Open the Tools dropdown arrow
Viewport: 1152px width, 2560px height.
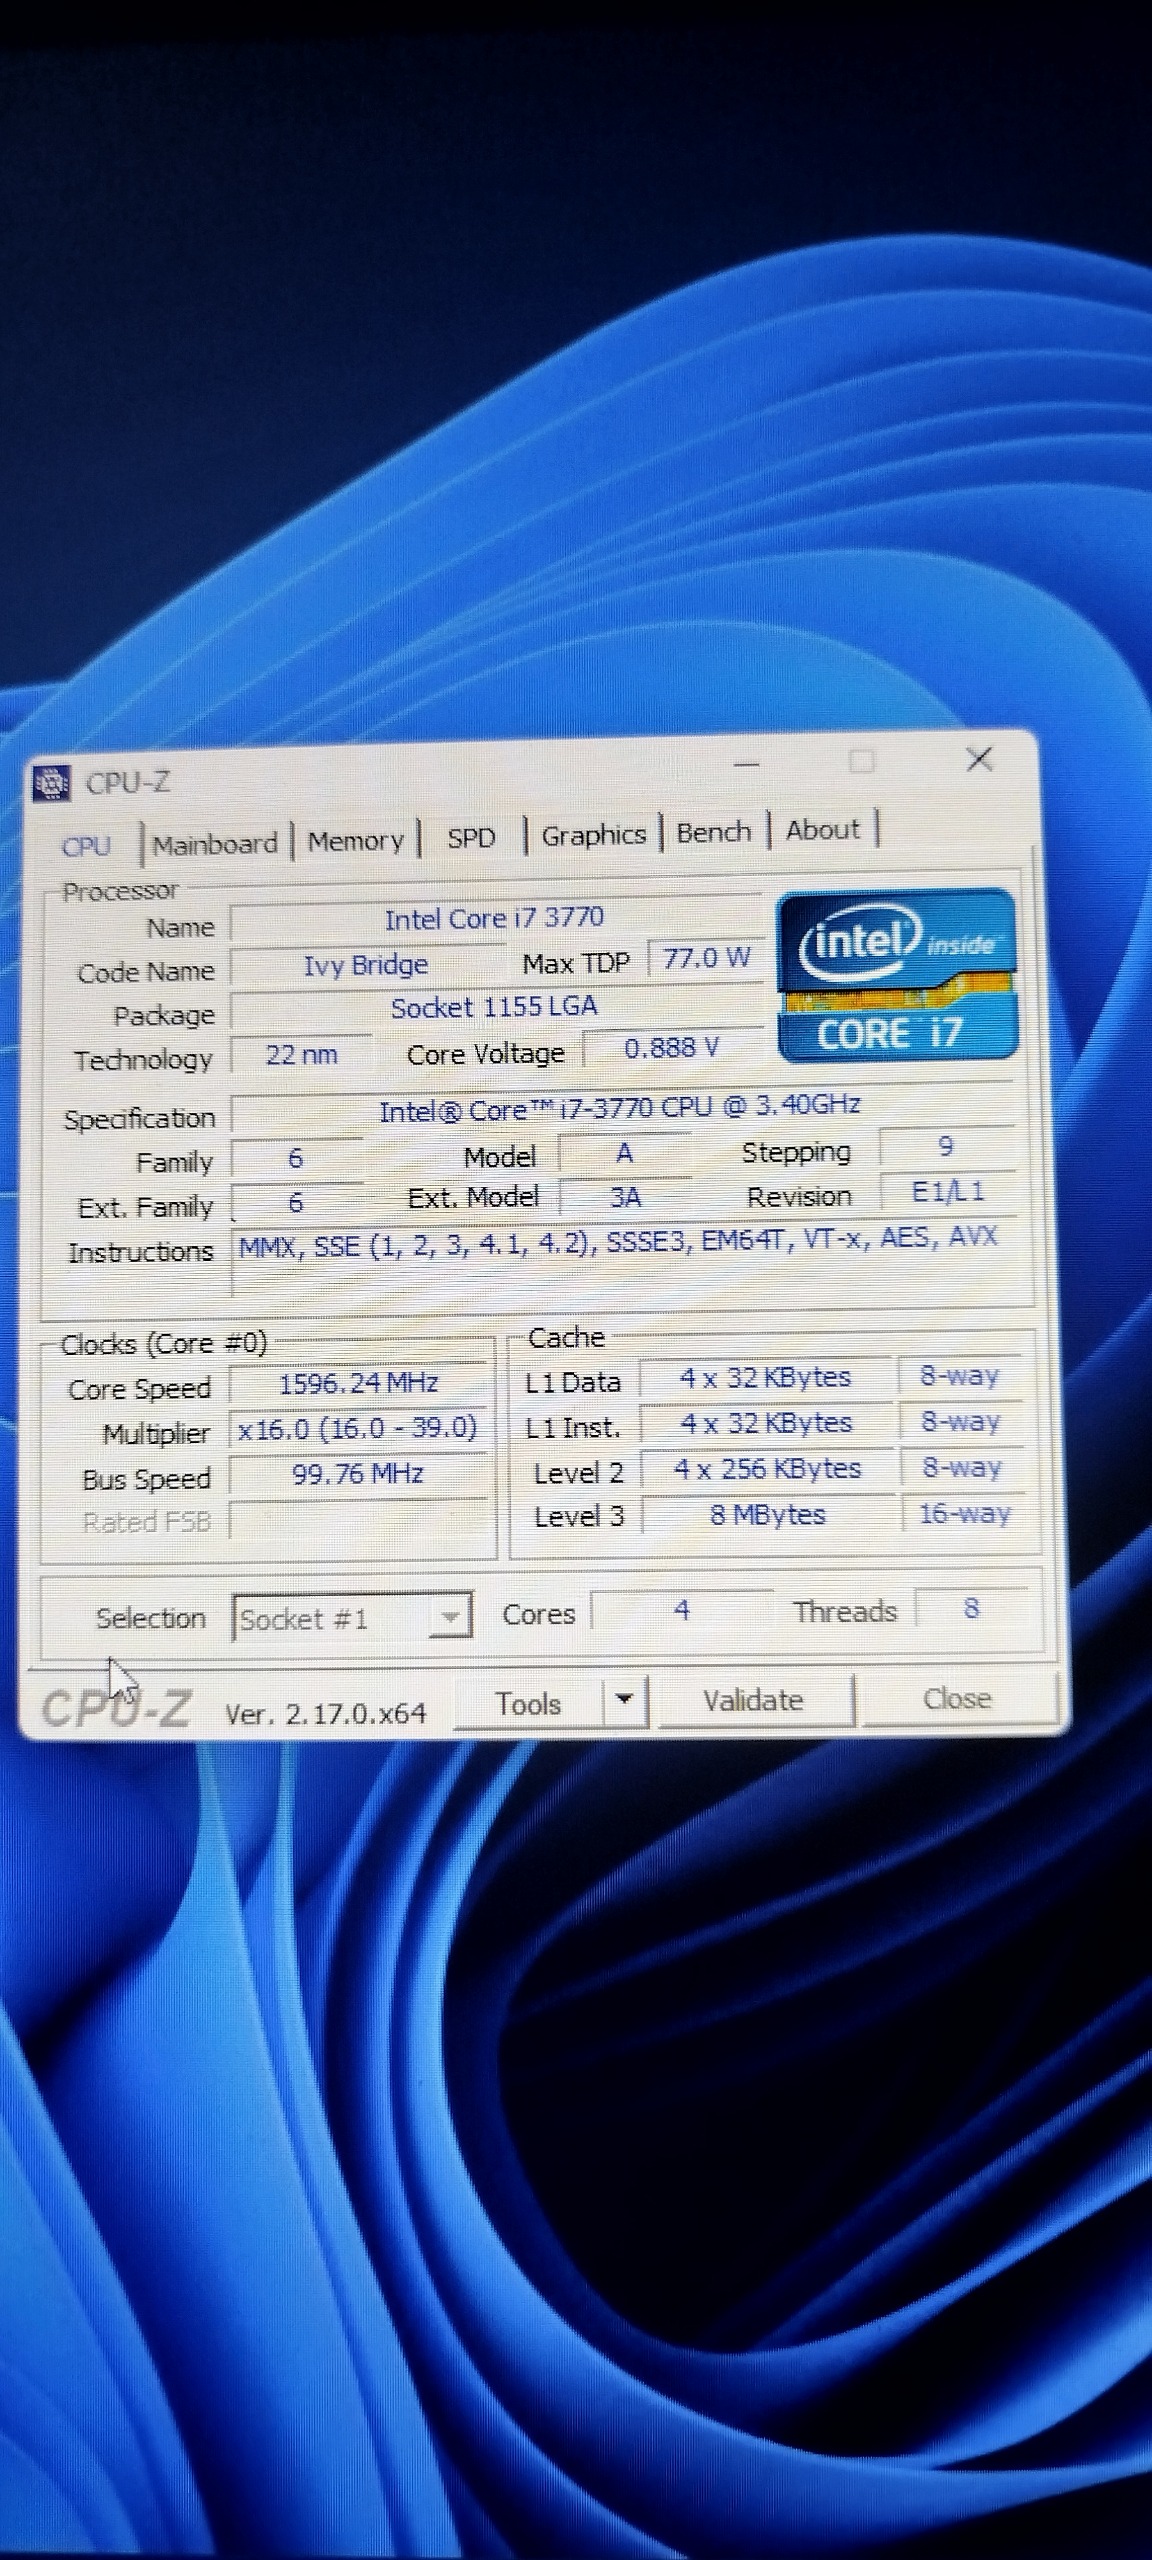tap(624, 1699)
